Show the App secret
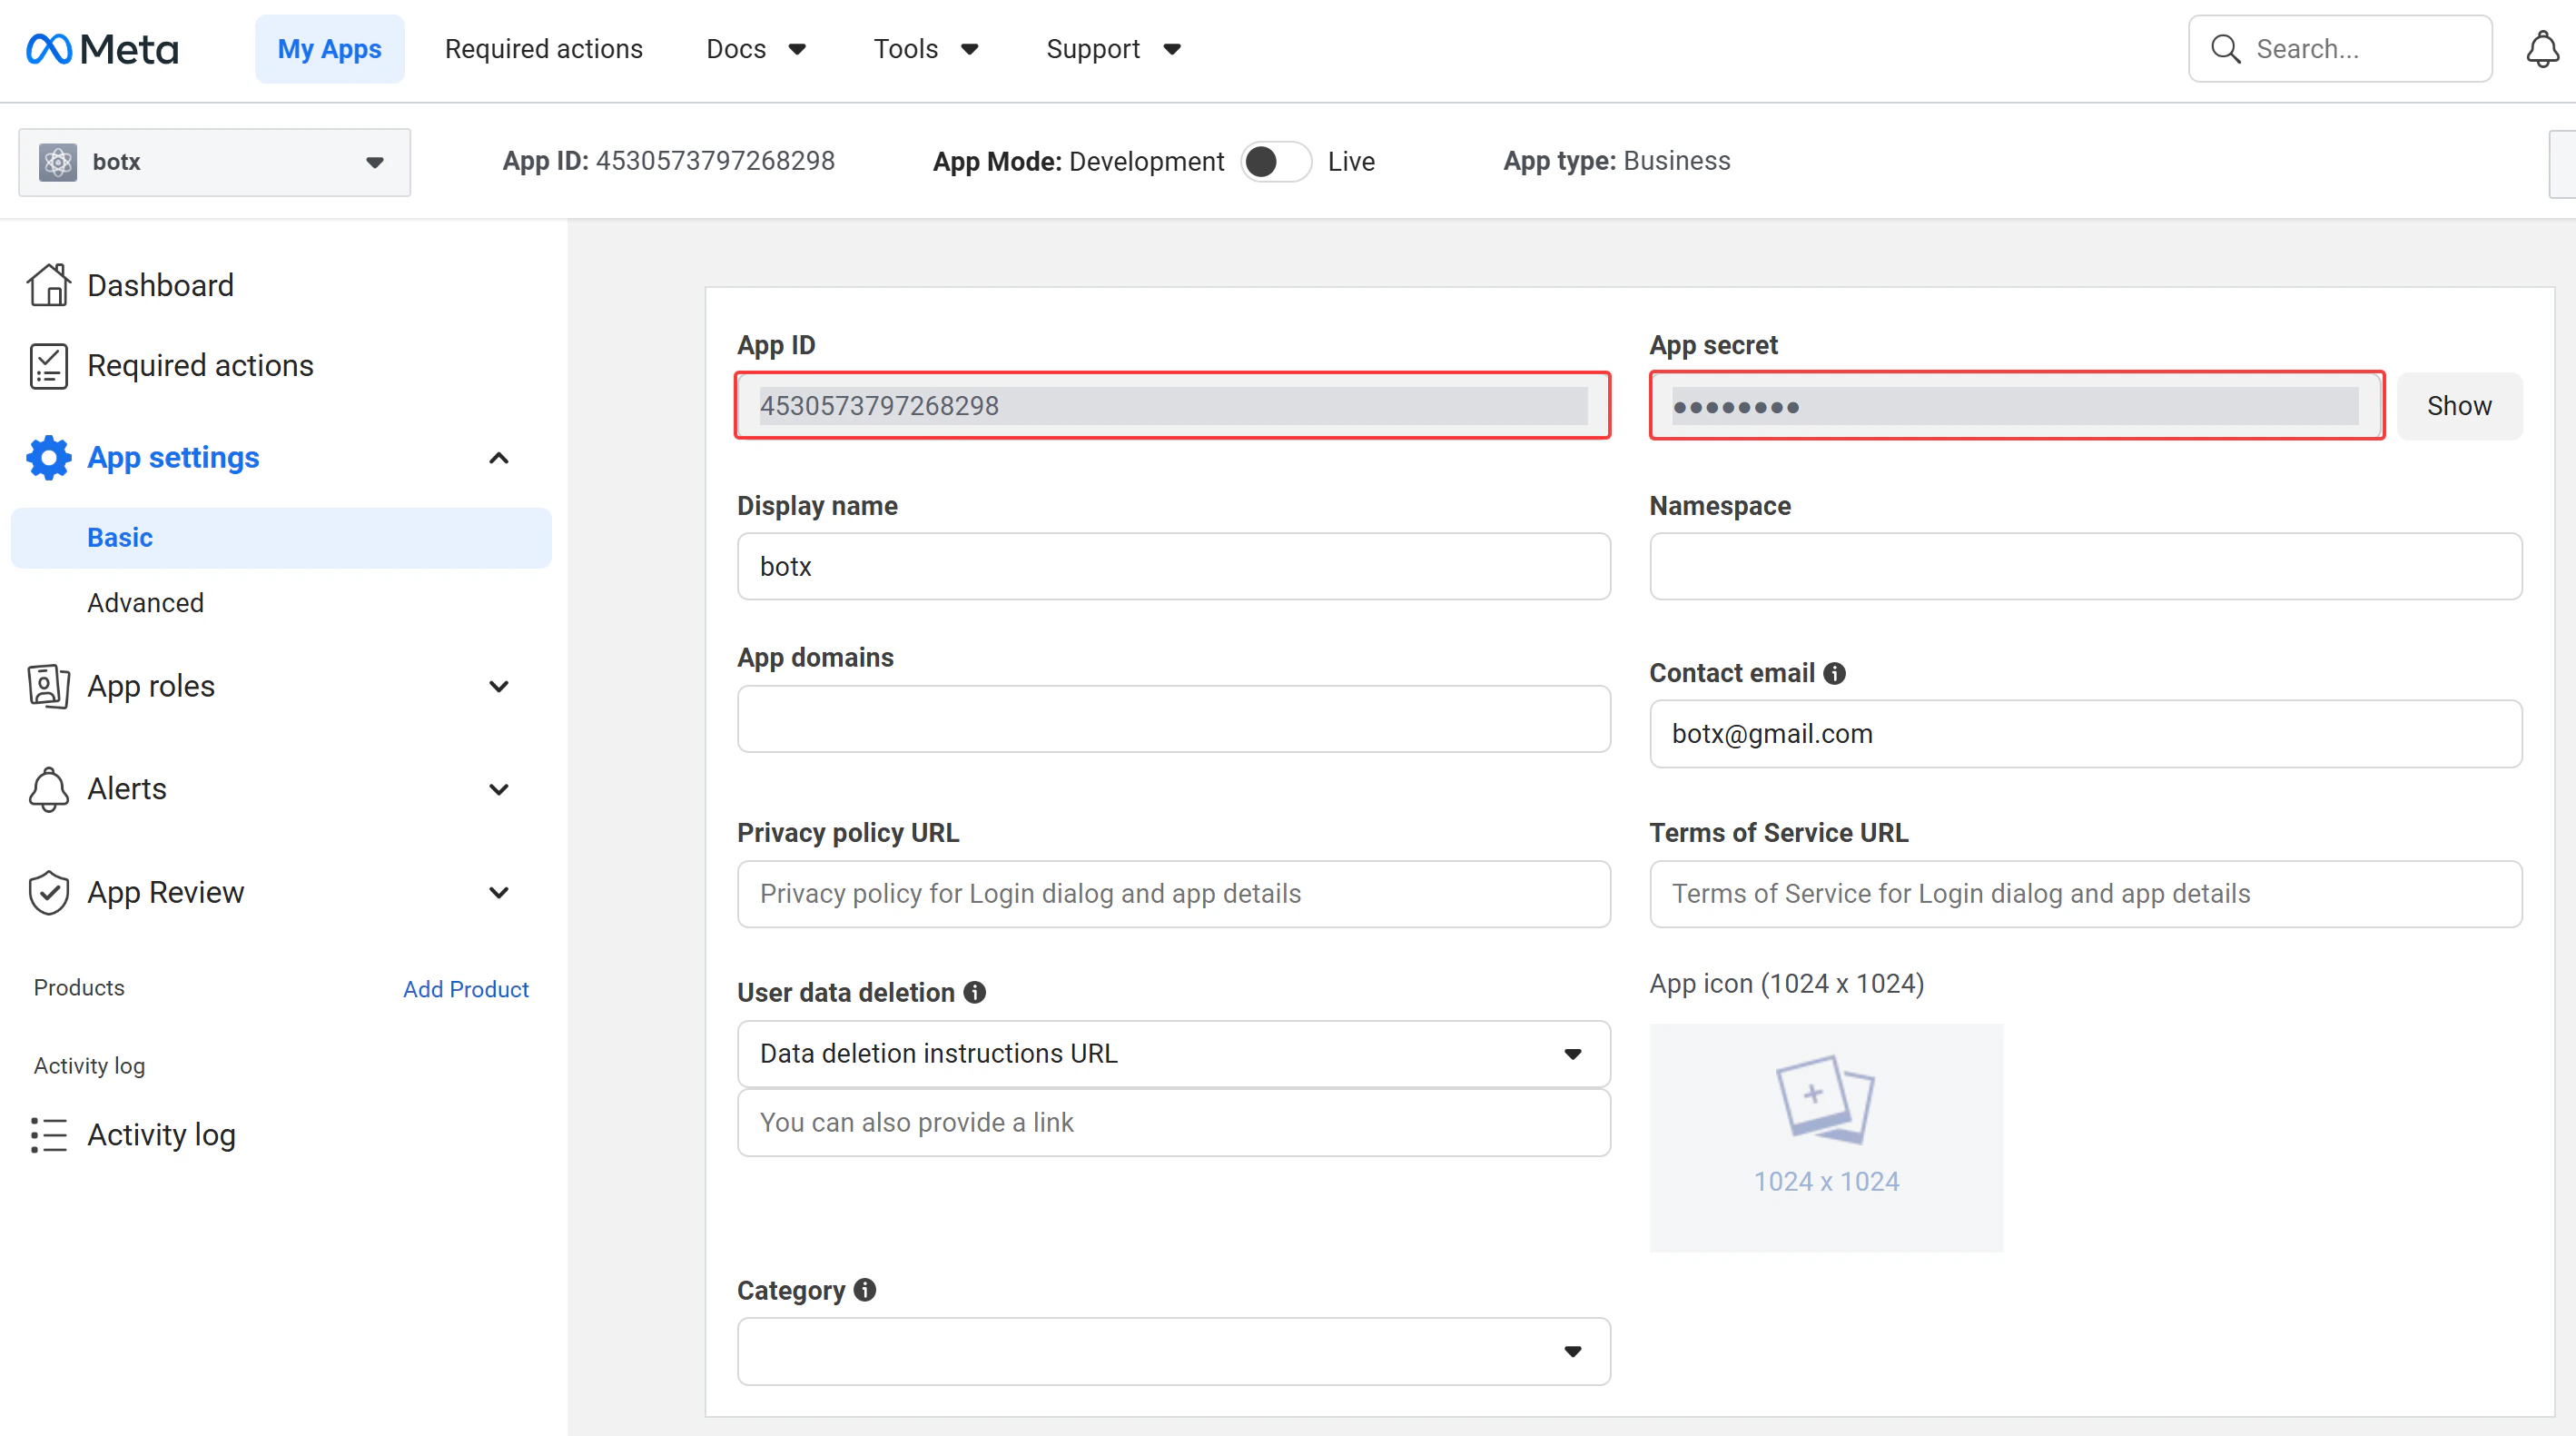The height and width of the screenshot is (1436, 2576). 2459,406
